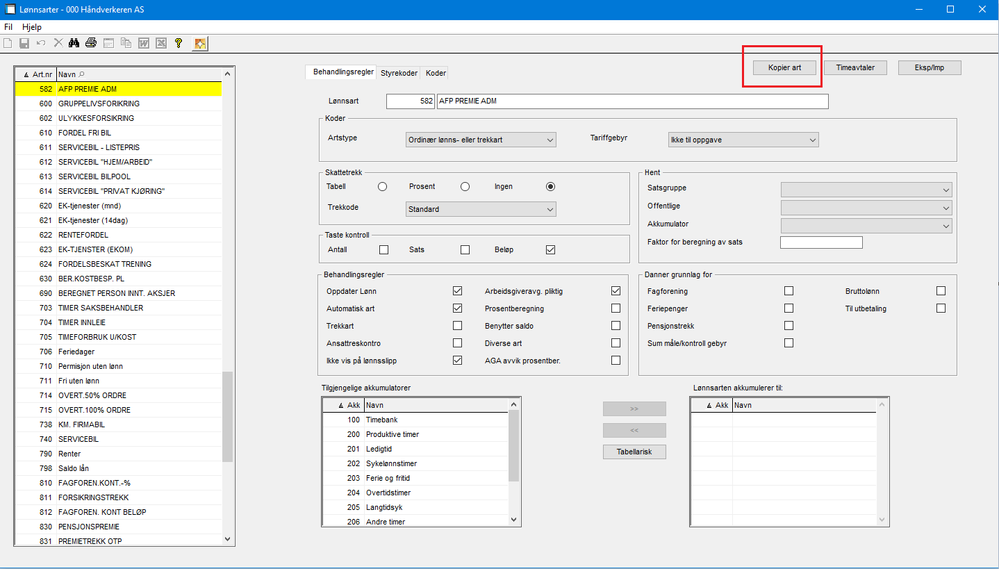Click the >> add accumulator button
The height and width of the screenshot is (569, 999).
pyautogui.click(x=635, y=409)
